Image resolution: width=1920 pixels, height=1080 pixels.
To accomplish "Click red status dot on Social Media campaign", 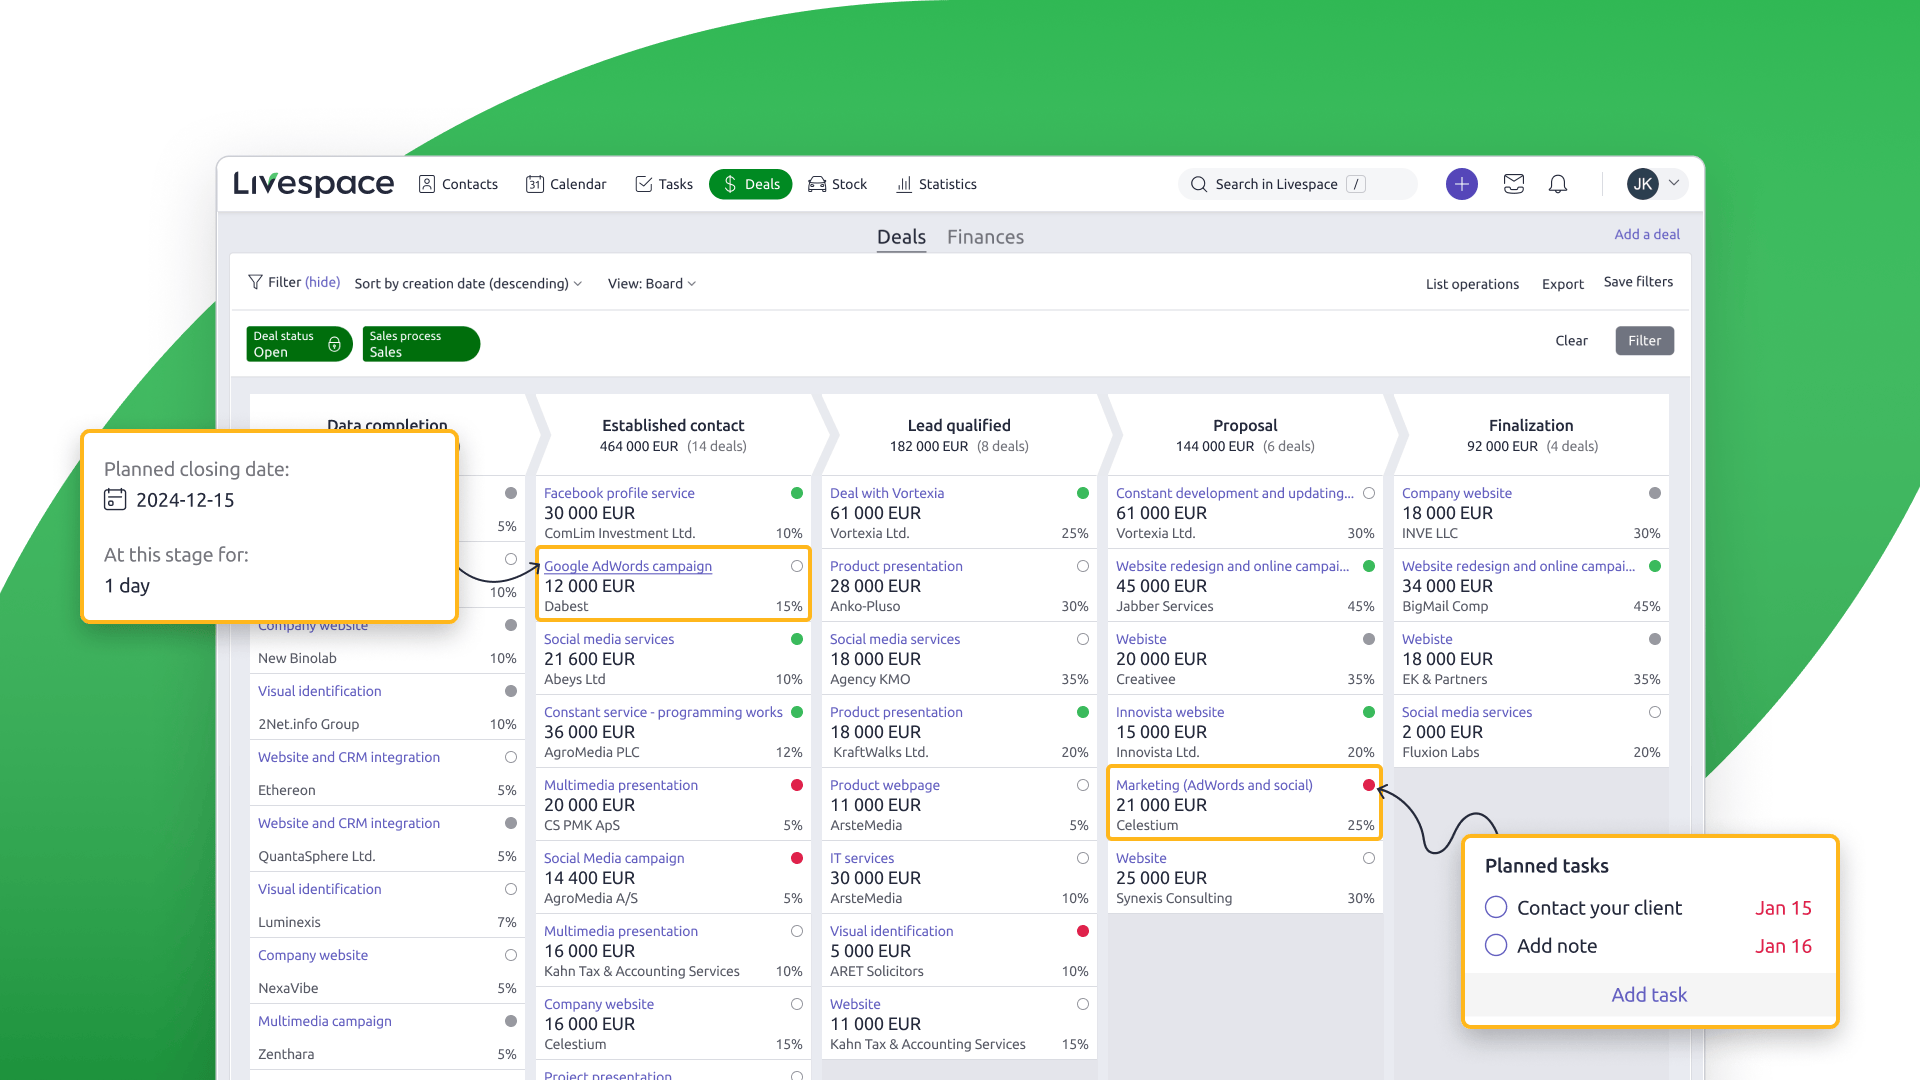I will pos(797,858).
